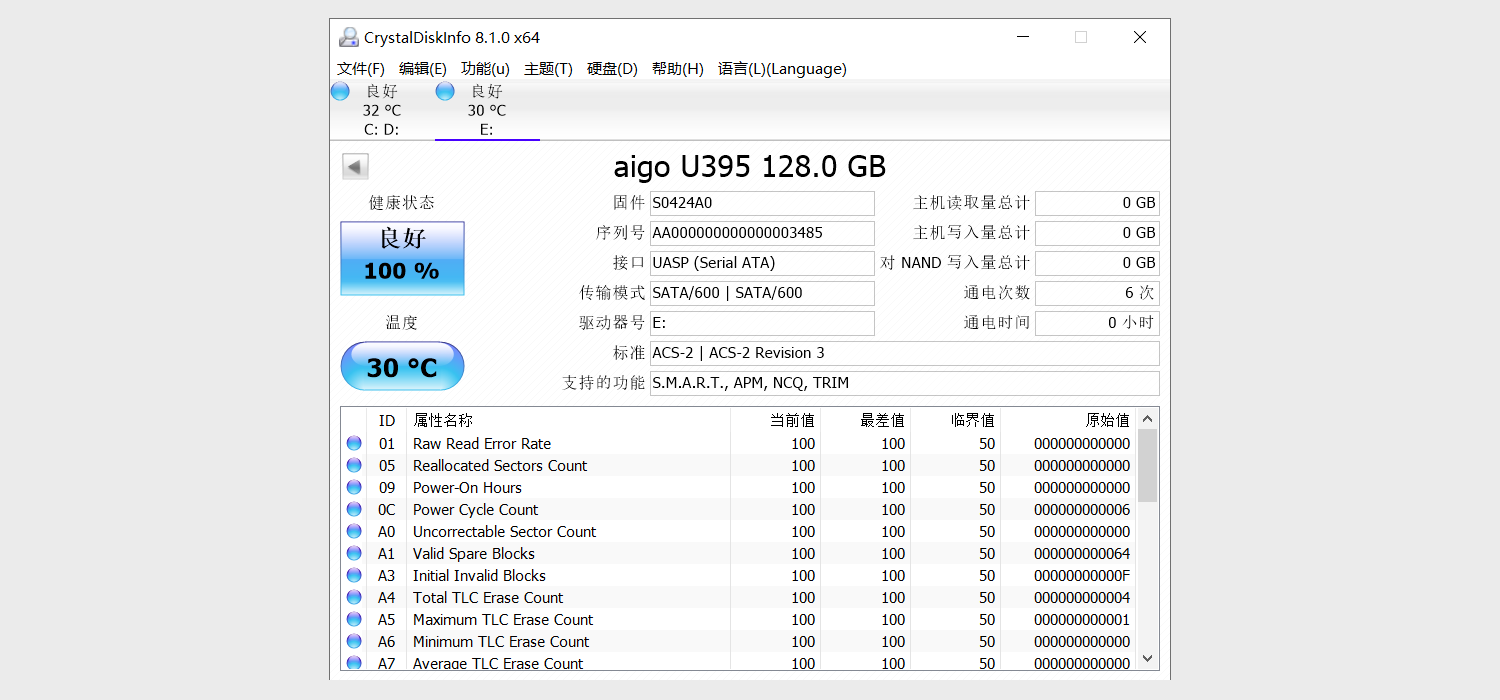Click the 对 NAND 写入量总计 value field

click(1097, 263)
